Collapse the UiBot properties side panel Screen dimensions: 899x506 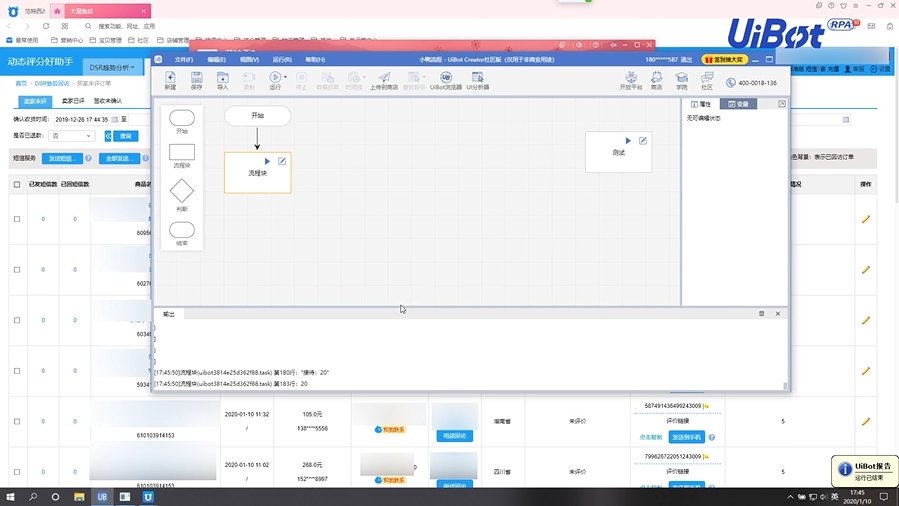pyautogui.click(x=781, y=104)
